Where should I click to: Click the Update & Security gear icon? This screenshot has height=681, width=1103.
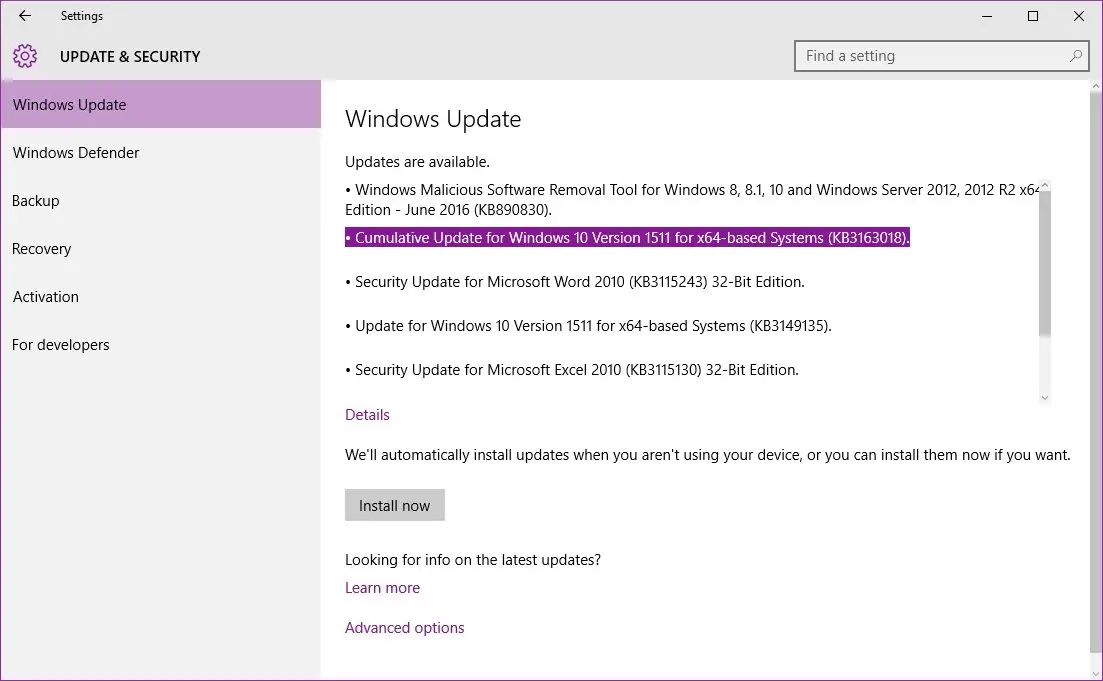point(25,56)
